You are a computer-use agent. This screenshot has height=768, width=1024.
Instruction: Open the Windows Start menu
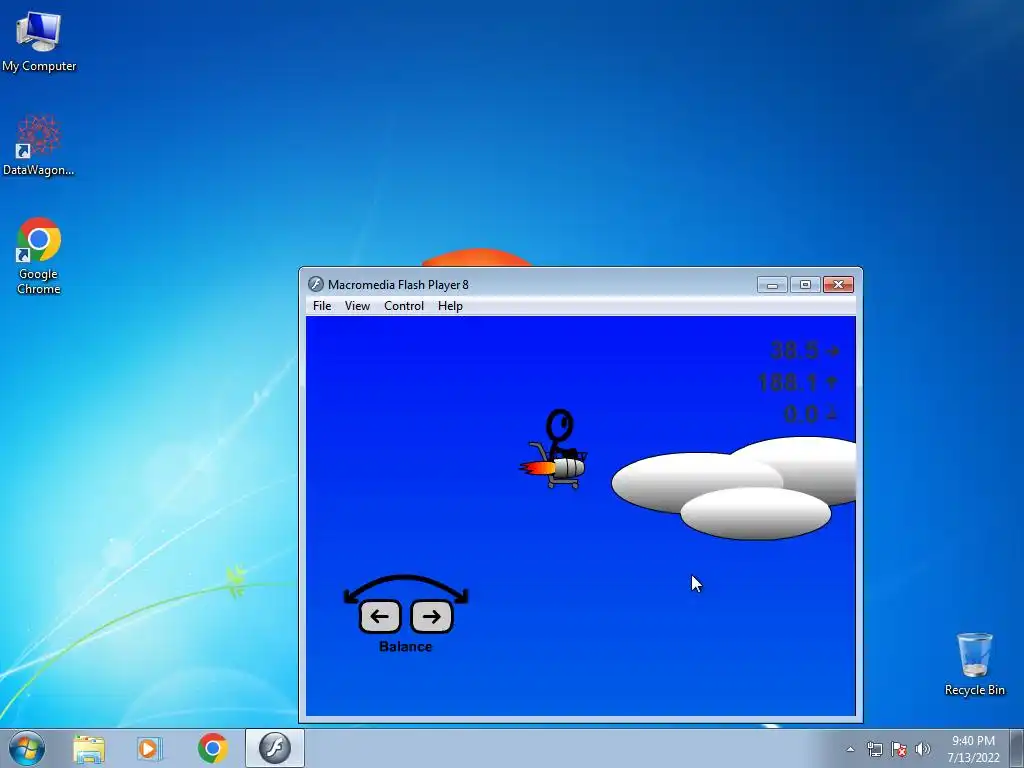(27, 748)
